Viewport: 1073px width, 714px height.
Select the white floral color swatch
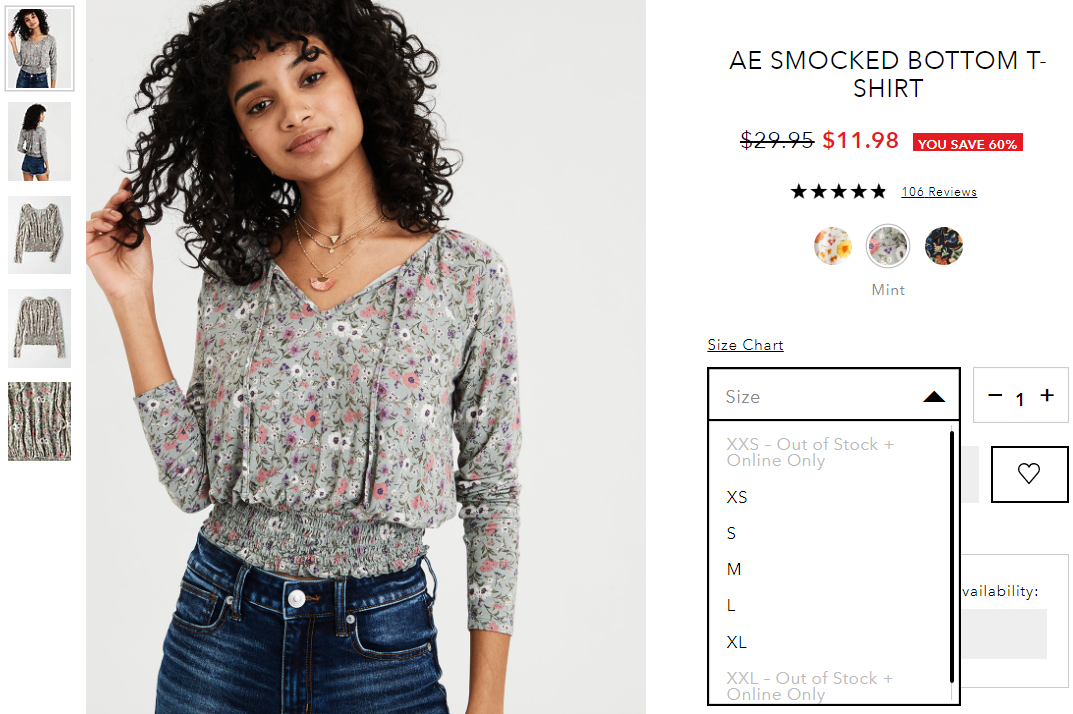click(x=832, y=246)
